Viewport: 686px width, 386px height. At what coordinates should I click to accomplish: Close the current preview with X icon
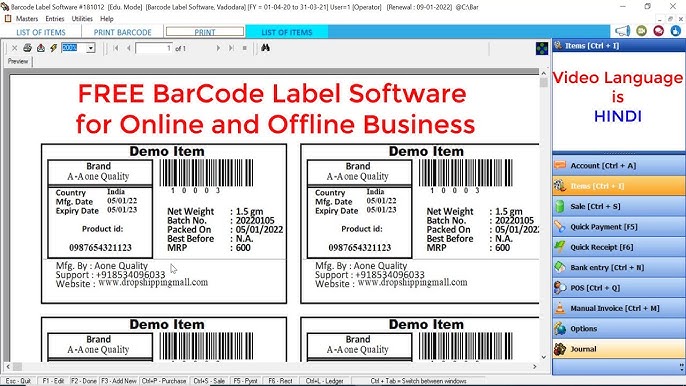point(14,48)
